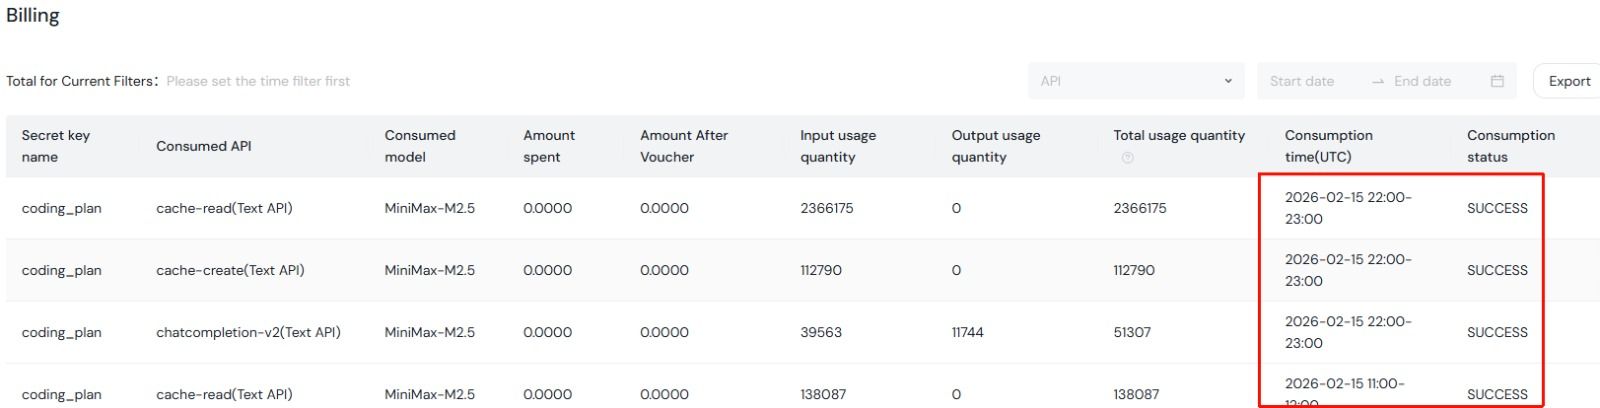
Task: Click the Billing page heading
Action: click(x=33, y=16)
